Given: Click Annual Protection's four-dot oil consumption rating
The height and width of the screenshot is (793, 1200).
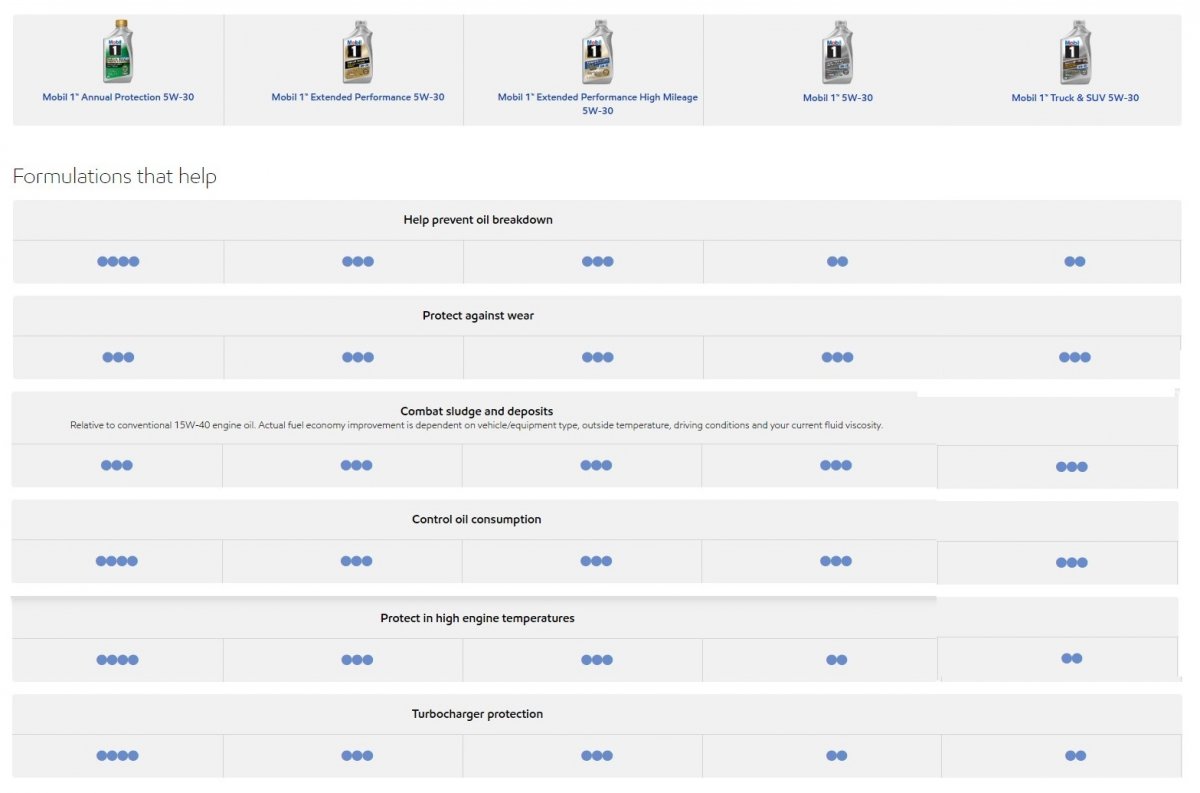Looking at the screenshot, I should [x=117, y=561].
